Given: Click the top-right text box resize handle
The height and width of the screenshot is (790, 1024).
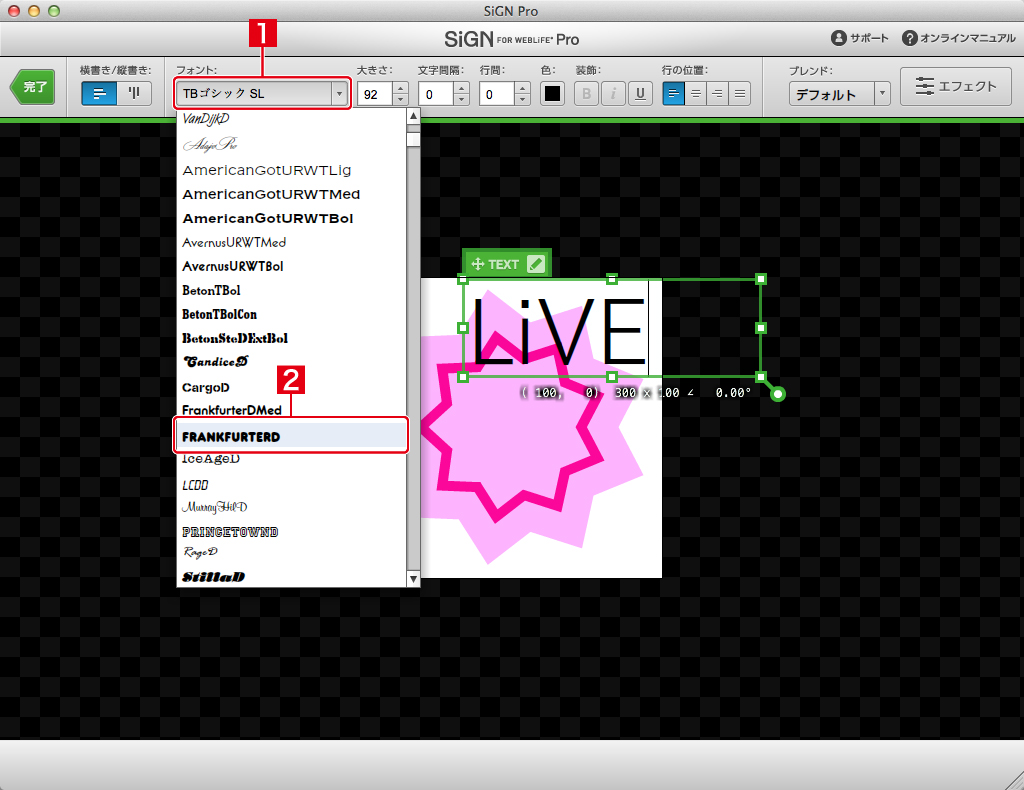Looking at the screenshot, I should 761,279.
